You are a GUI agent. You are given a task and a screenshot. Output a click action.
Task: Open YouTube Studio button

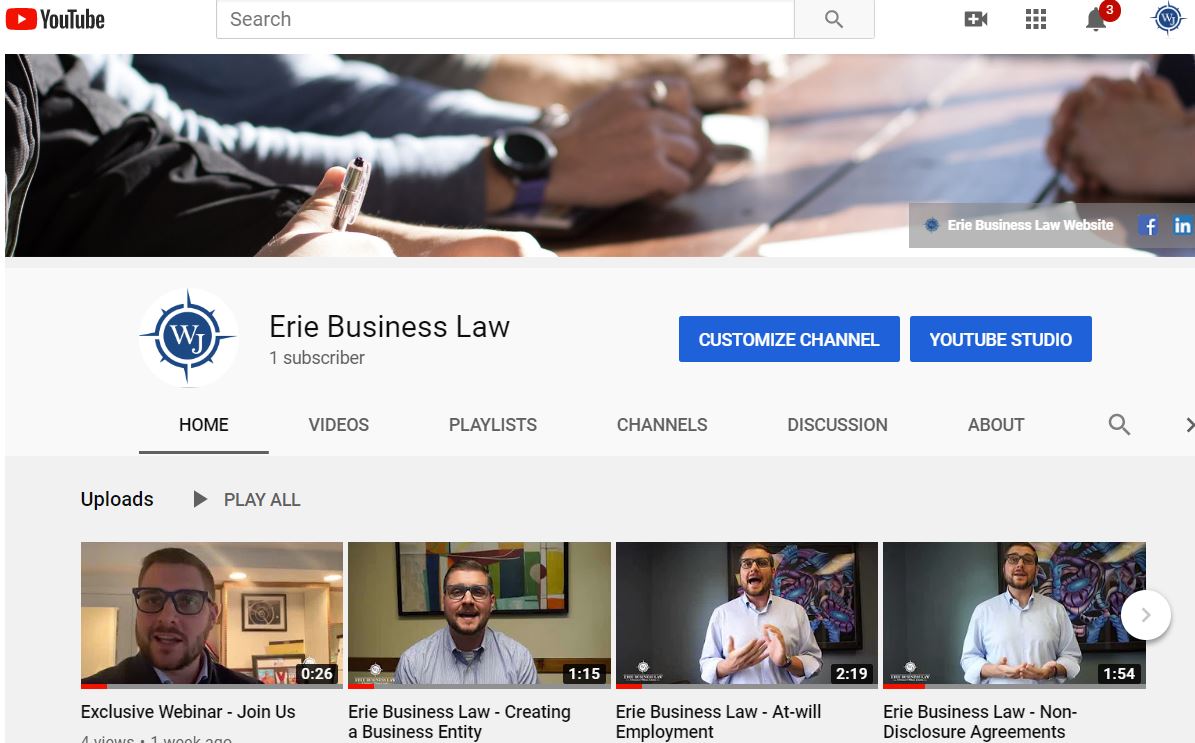[1001, 339]
